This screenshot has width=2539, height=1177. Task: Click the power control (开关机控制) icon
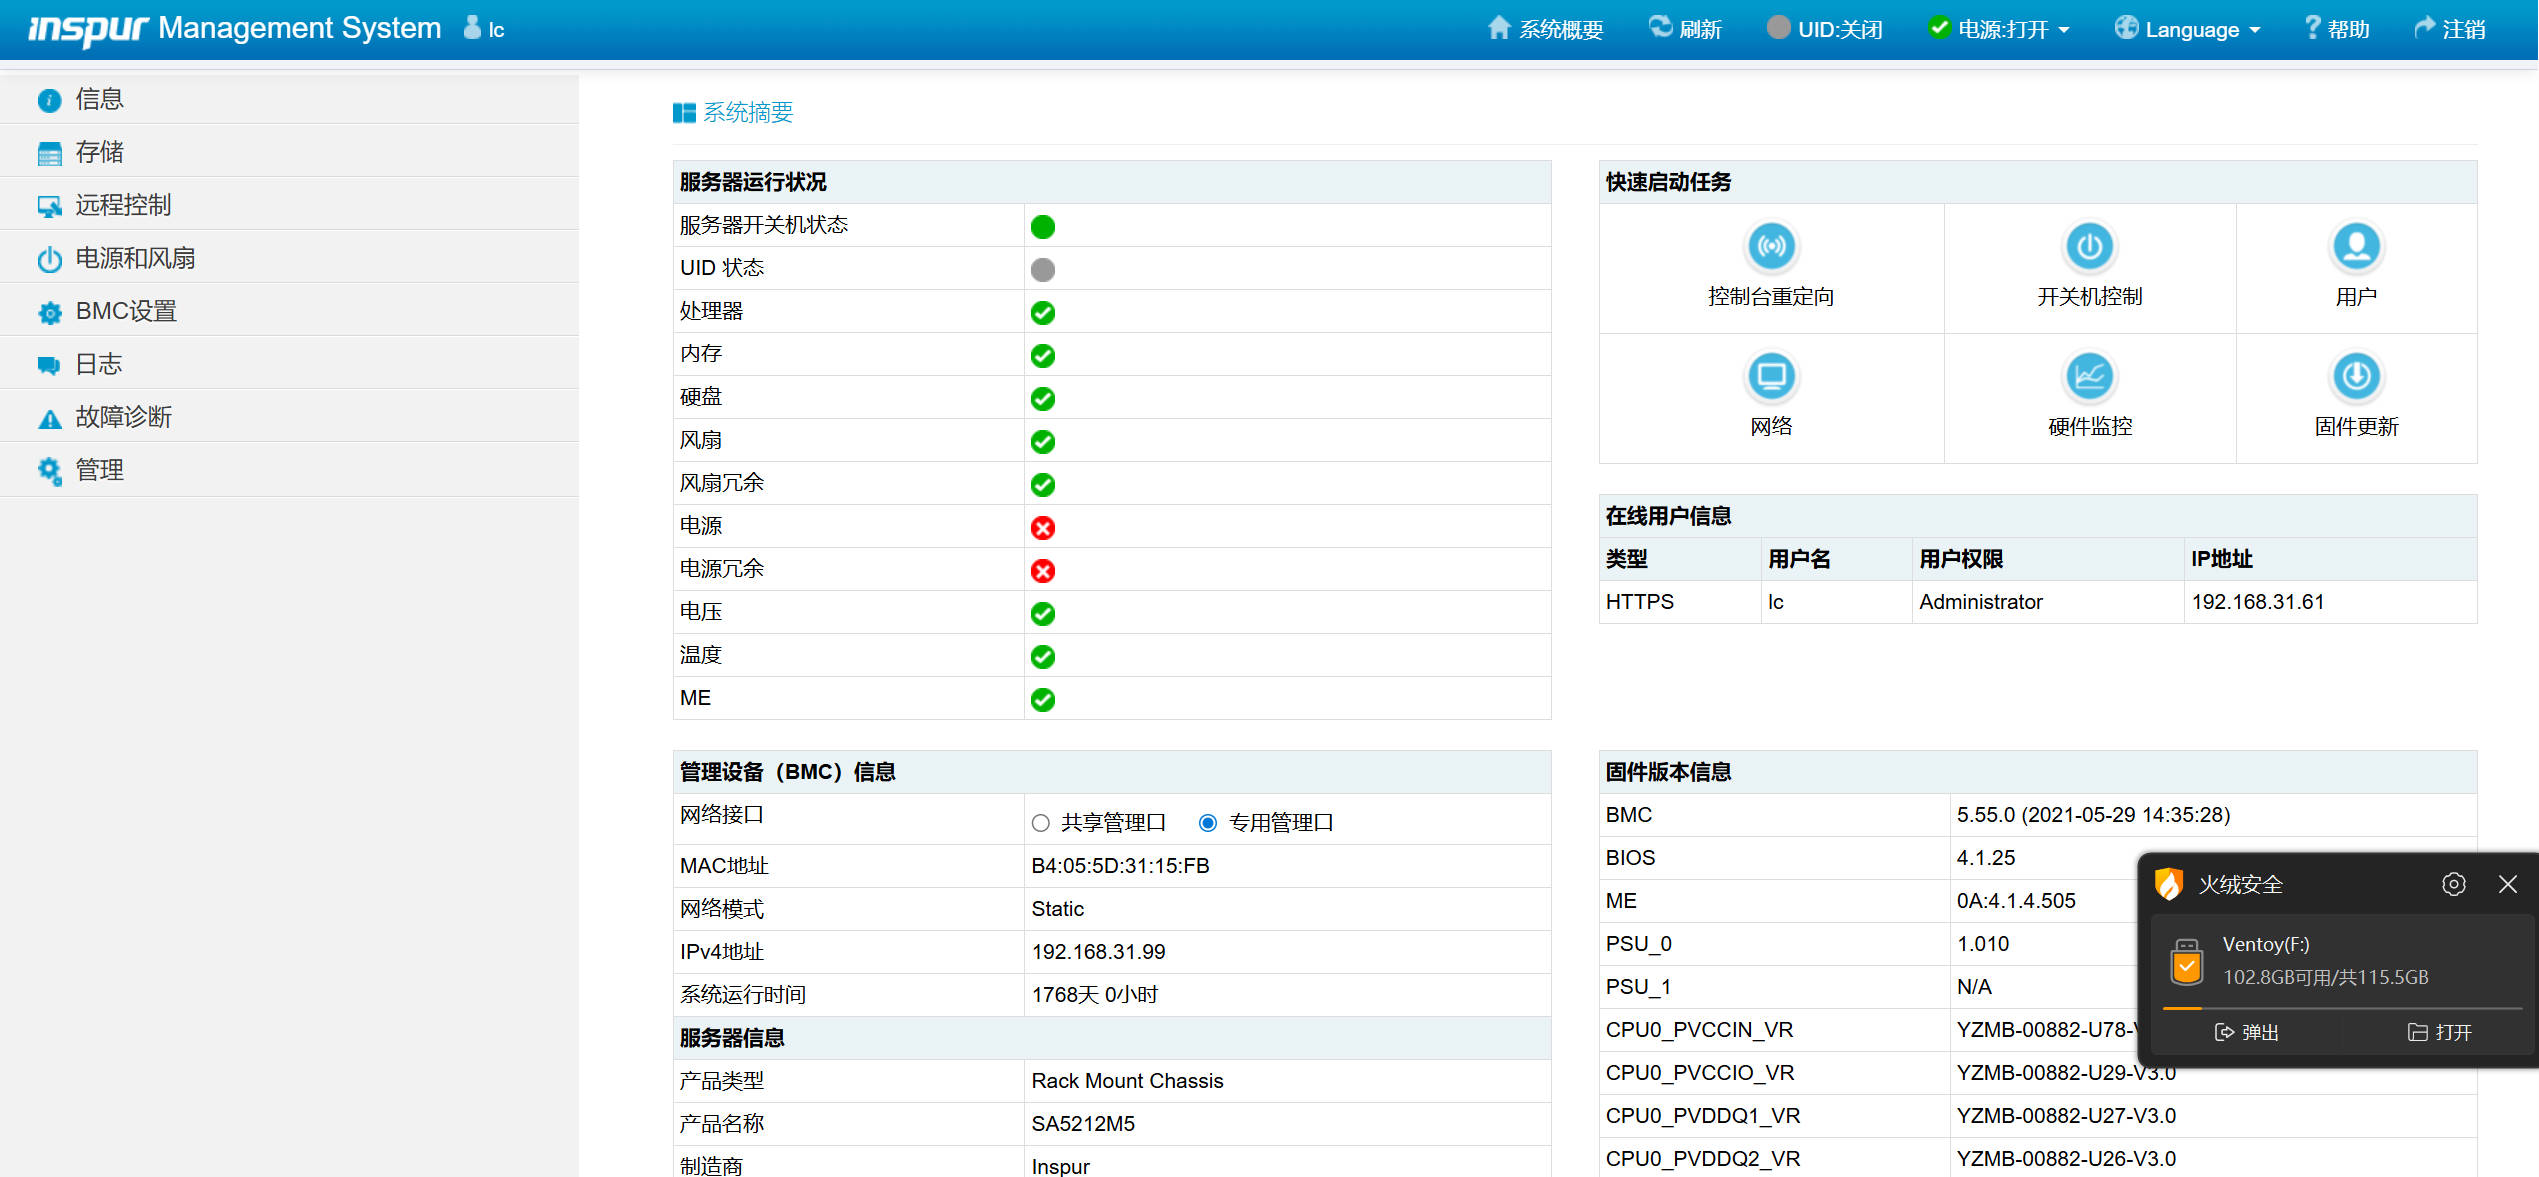coord(2089,247)
